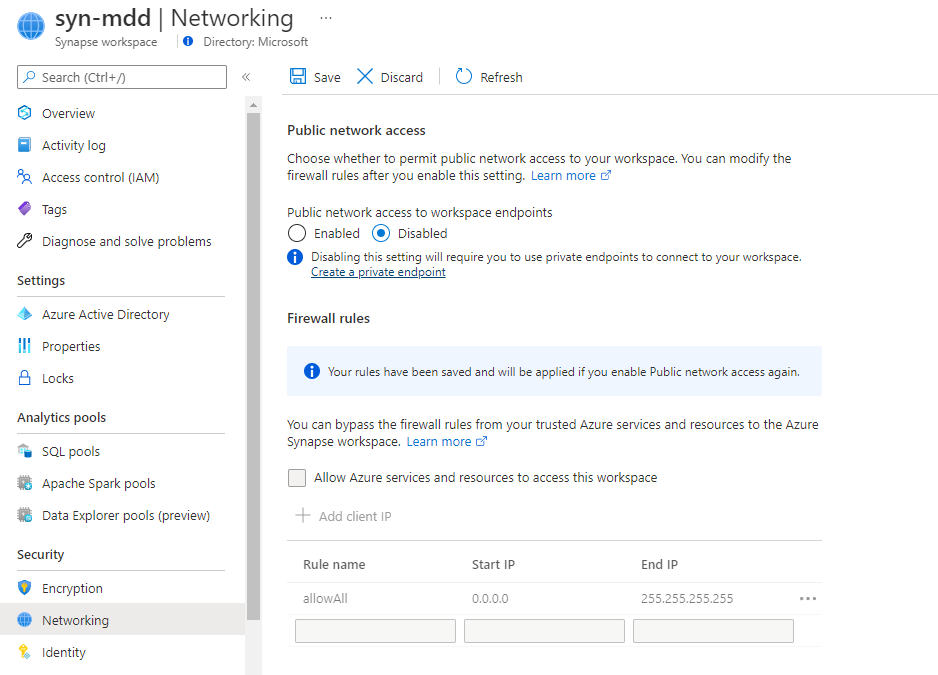
Task: Check Allow Azure services and resources checkbox
Action: 297,478
